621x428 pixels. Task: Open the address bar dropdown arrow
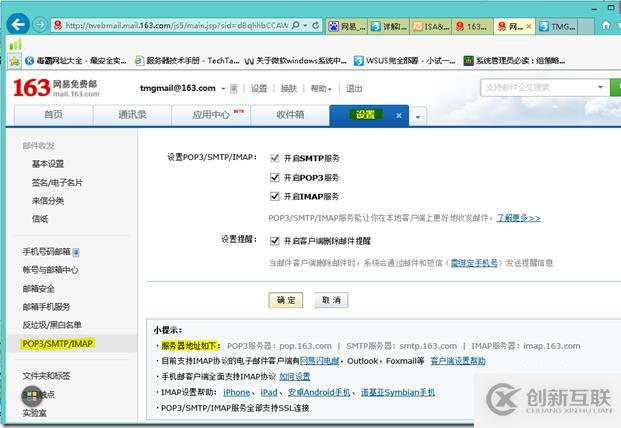(x=305, y=25)
